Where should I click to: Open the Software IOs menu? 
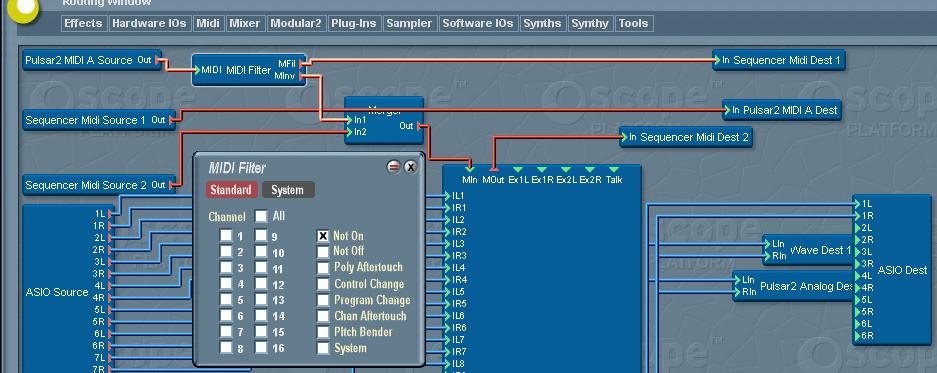pyautogui.click(x=477, y=23)
